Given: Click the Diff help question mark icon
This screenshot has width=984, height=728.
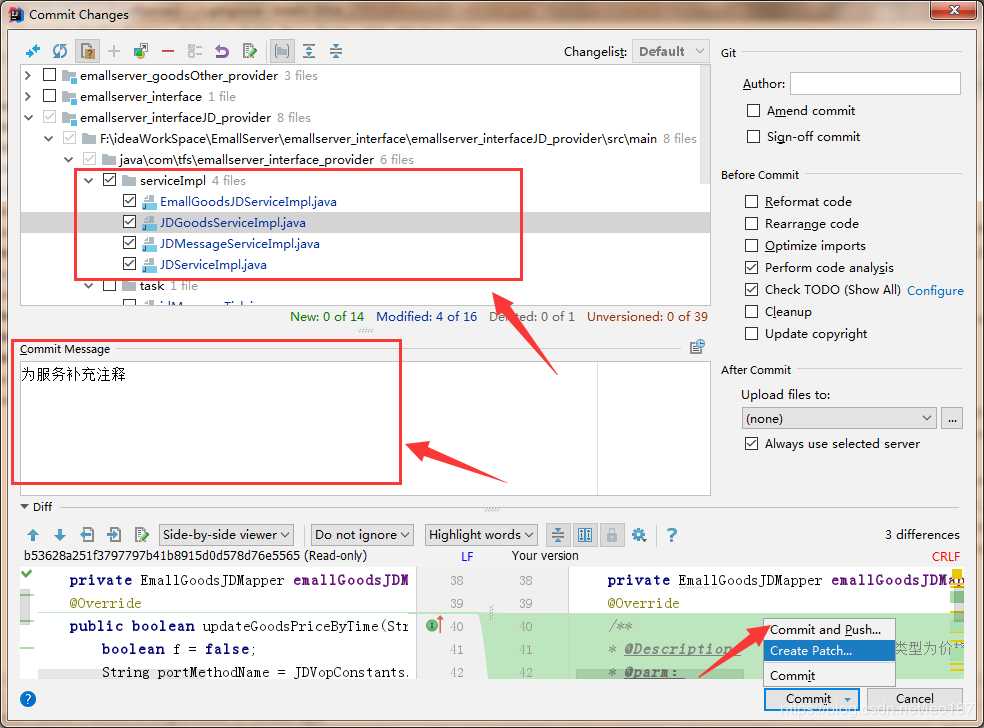Looking at the screenshot, I should 671,535.
